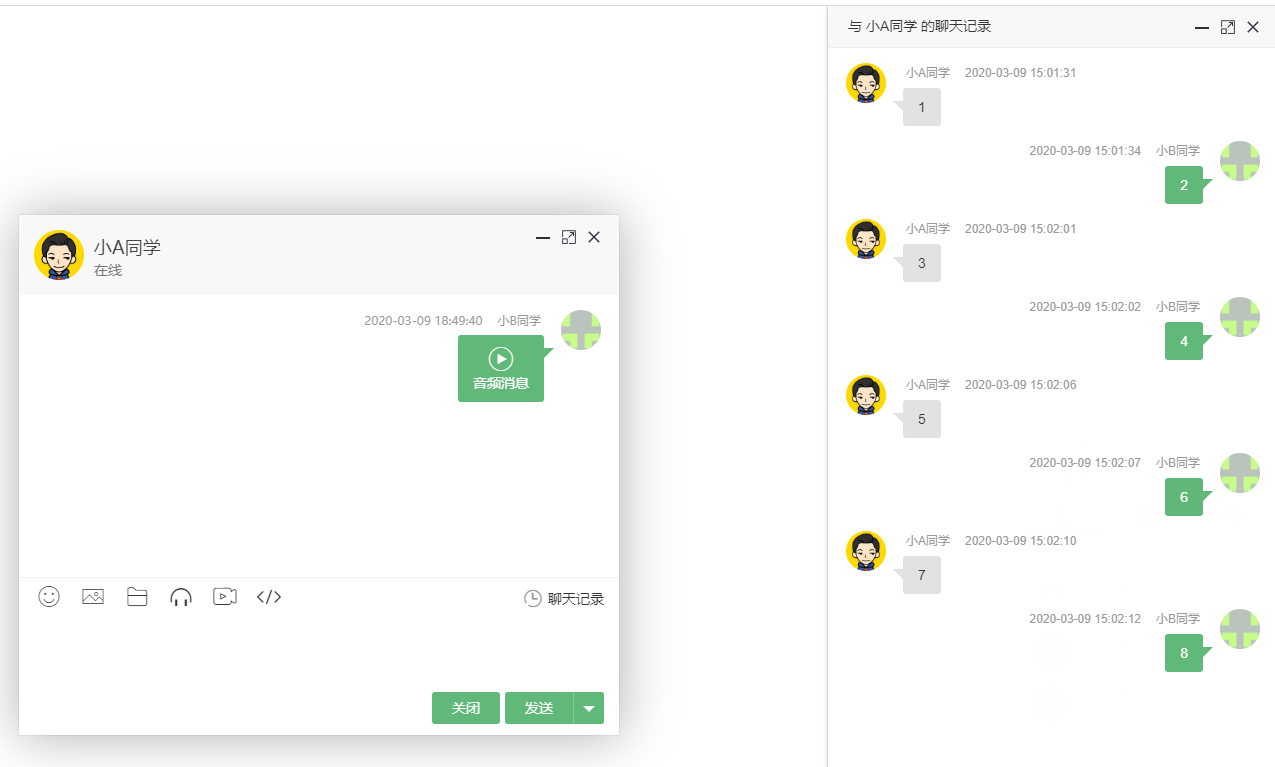
Task: Click timestamp 2020-03-09 15:01:34
Action: [x=1085, y=151]
